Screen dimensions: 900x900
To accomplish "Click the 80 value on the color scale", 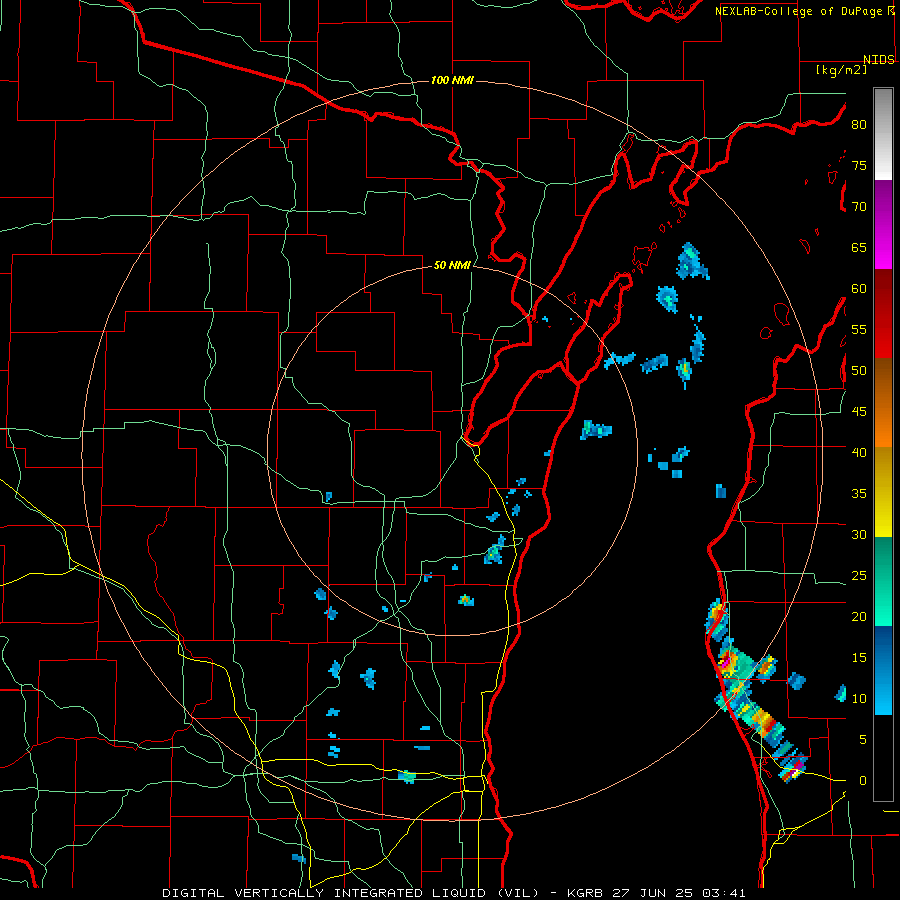I will 859,125.
